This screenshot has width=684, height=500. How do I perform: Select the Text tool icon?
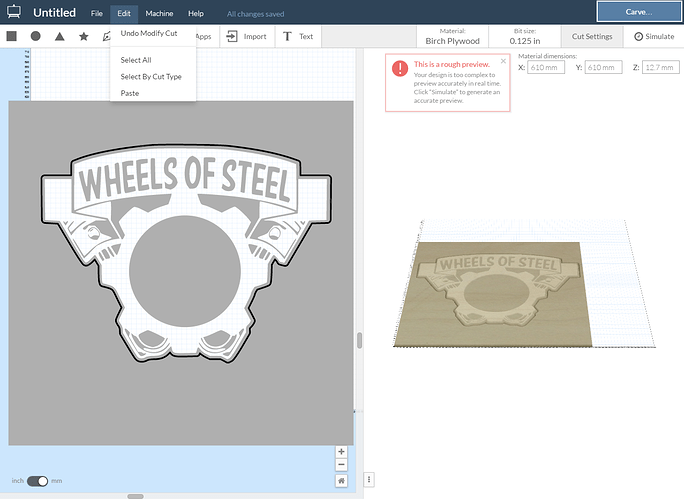(287, 36)
